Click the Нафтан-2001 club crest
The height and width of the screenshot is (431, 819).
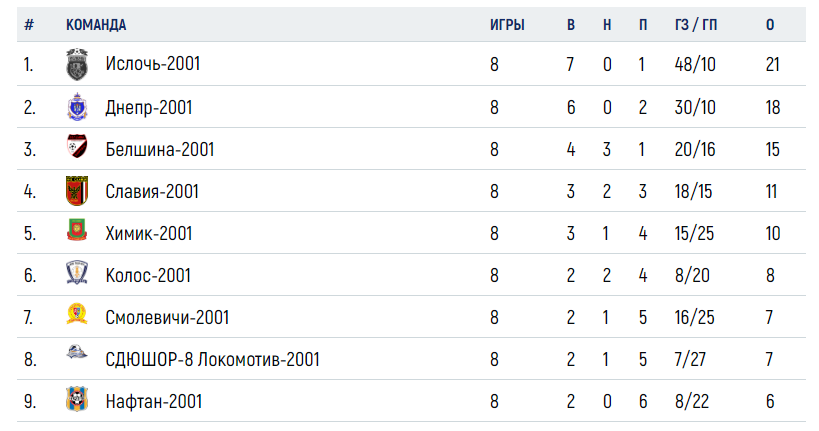(x=77, y=399)
